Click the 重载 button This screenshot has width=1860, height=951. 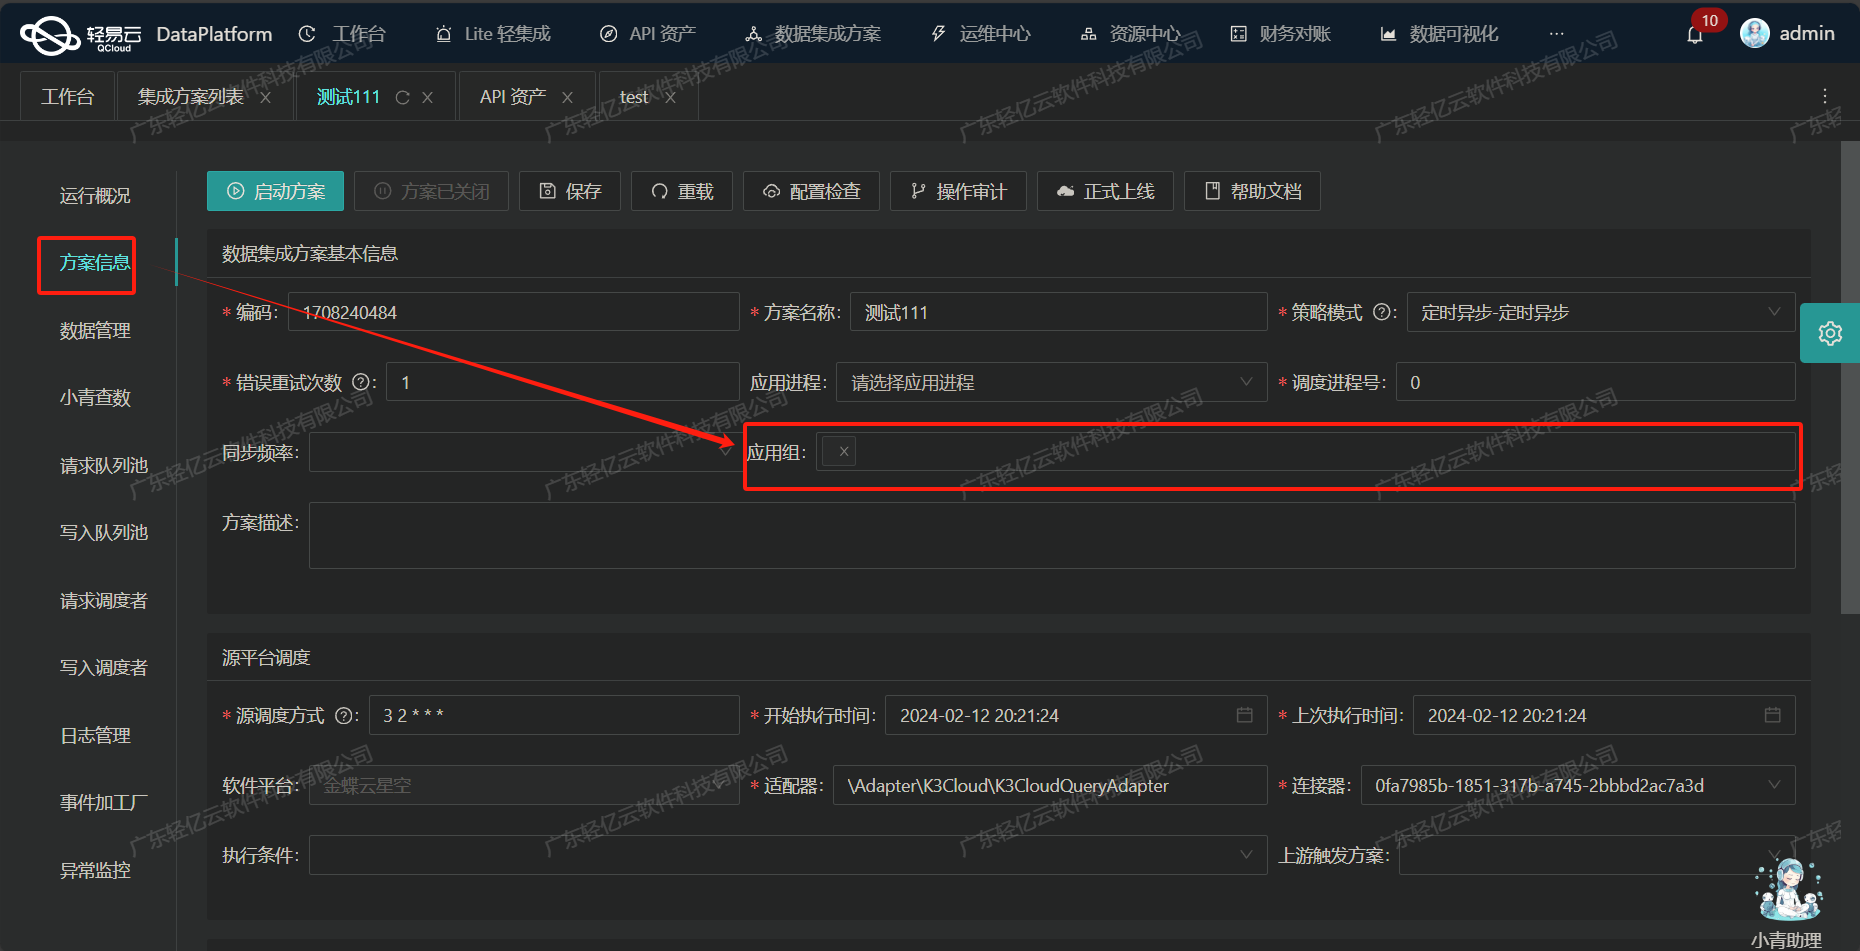point(682,191)
